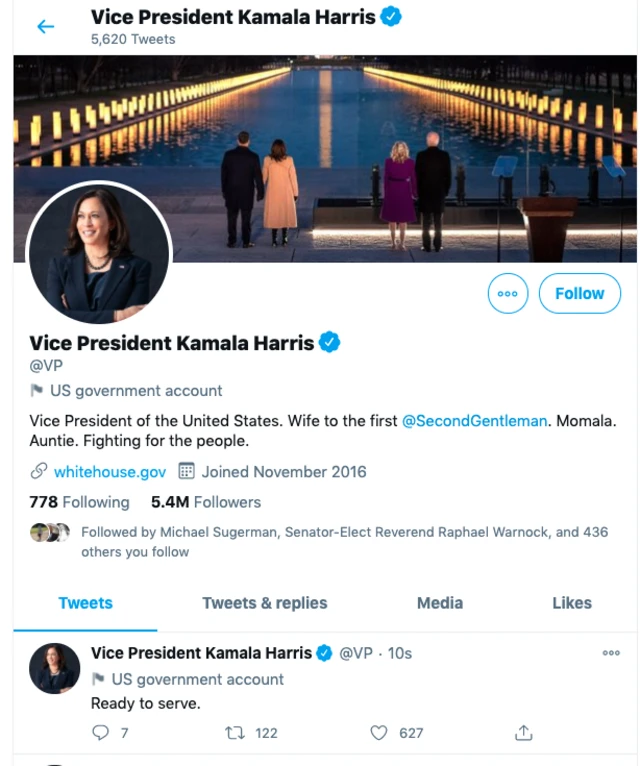Image resolution: width=640 pixels, height=766 pixels.
Task: Click the reply icon on the tweet
Action: click(100, 733)
